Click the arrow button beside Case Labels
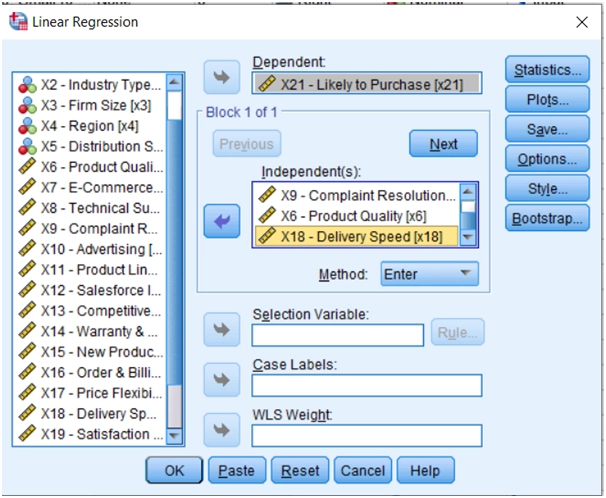This screenshot has height=498, width=606. click(x=221, y=379)
